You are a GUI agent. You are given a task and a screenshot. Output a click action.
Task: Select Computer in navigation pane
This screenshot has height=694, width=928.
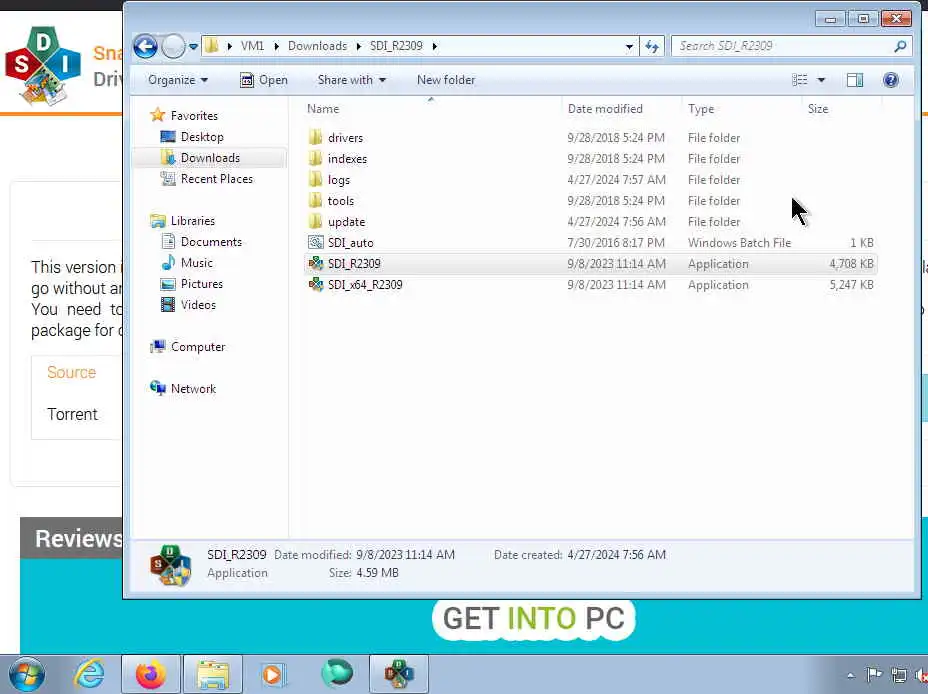(198, 347)
